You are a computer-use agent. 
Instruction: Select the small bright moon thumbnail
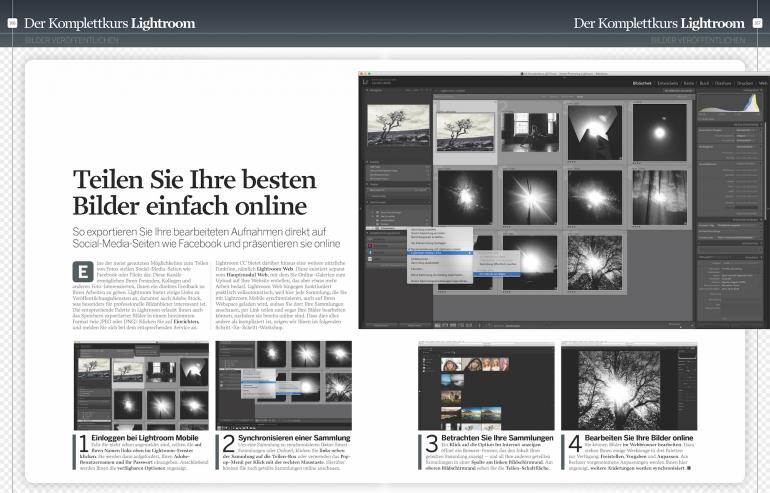(x=660, y=132)
